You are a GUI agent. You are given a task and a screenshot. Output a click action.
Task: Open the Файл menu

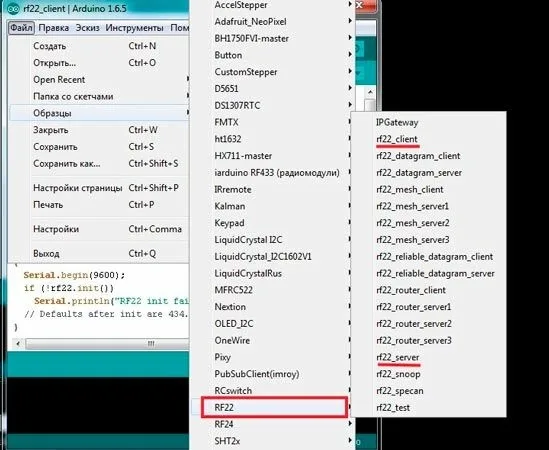[21, 28]
